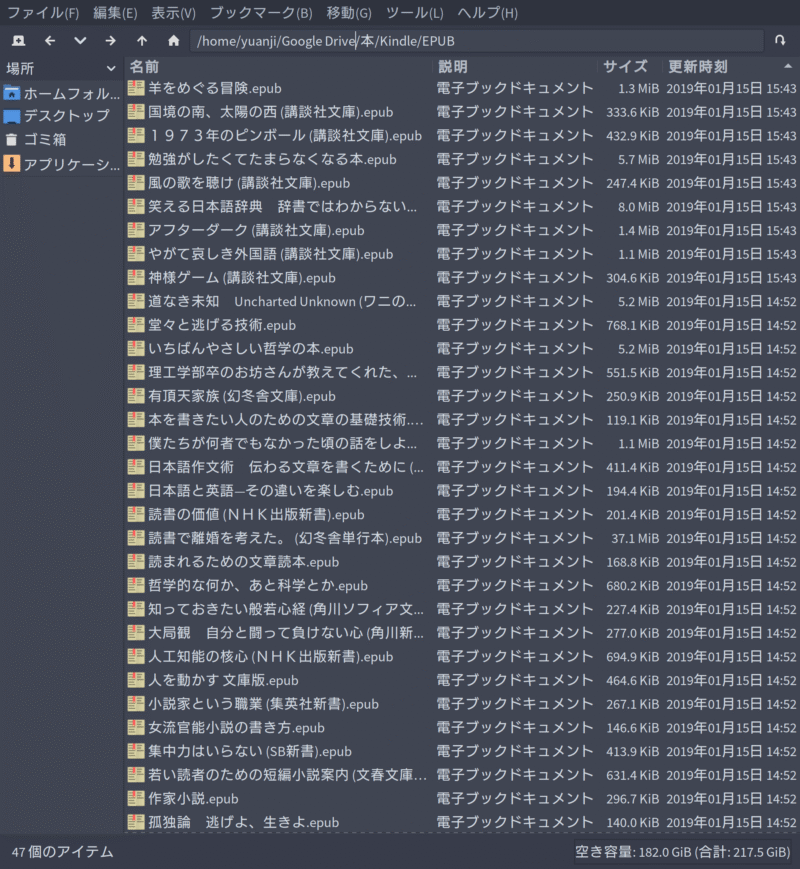Sort files by サイズ column header
Image resolution: width=800 pixels, height=869 pixels.
click(x=625, y=67)
